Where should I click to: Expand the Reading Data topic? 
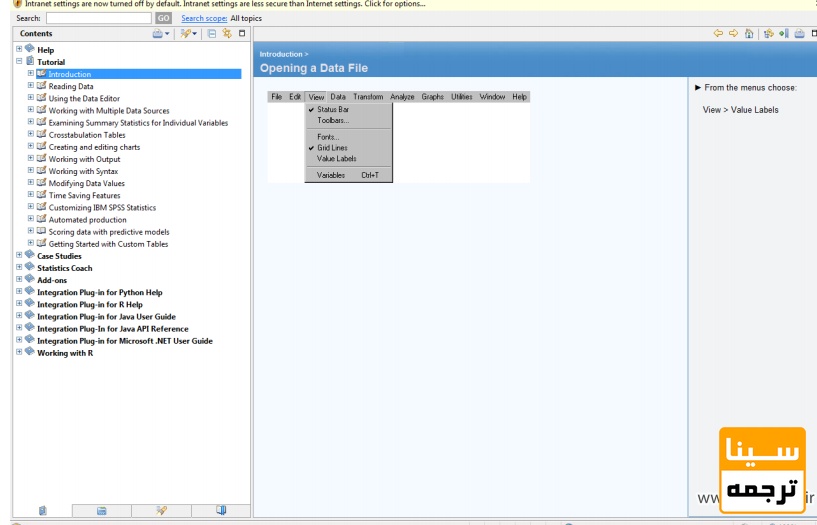coord(30,85)
